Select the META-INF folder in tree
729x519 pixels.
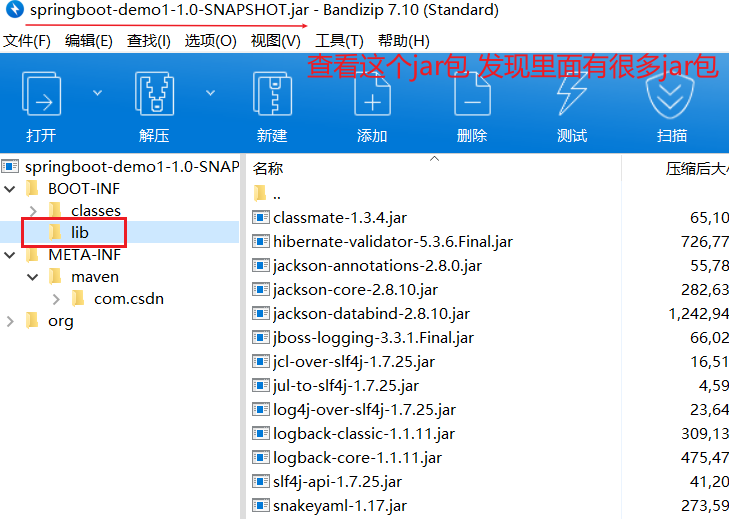(x=84, y=255)
